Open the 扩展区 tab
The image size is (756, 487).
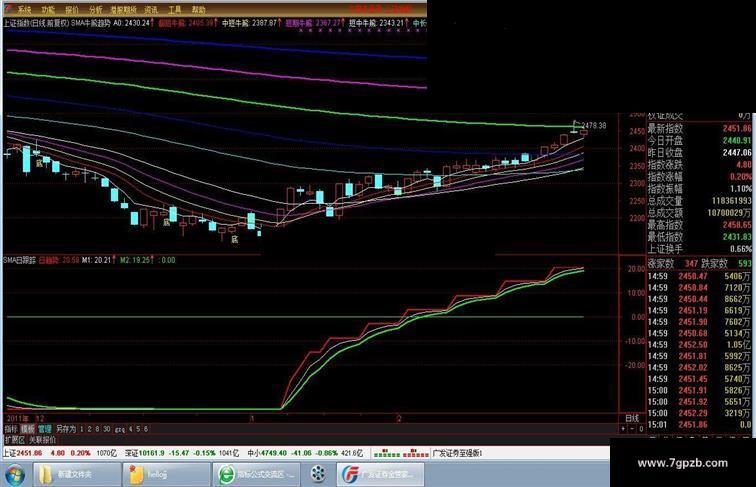(x=15, y=439)
